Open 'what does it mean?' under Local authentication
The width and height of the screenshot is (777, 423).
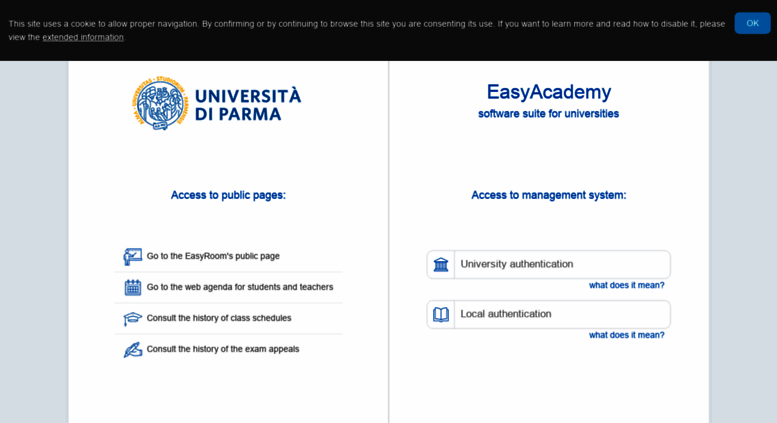click(626, 335)
